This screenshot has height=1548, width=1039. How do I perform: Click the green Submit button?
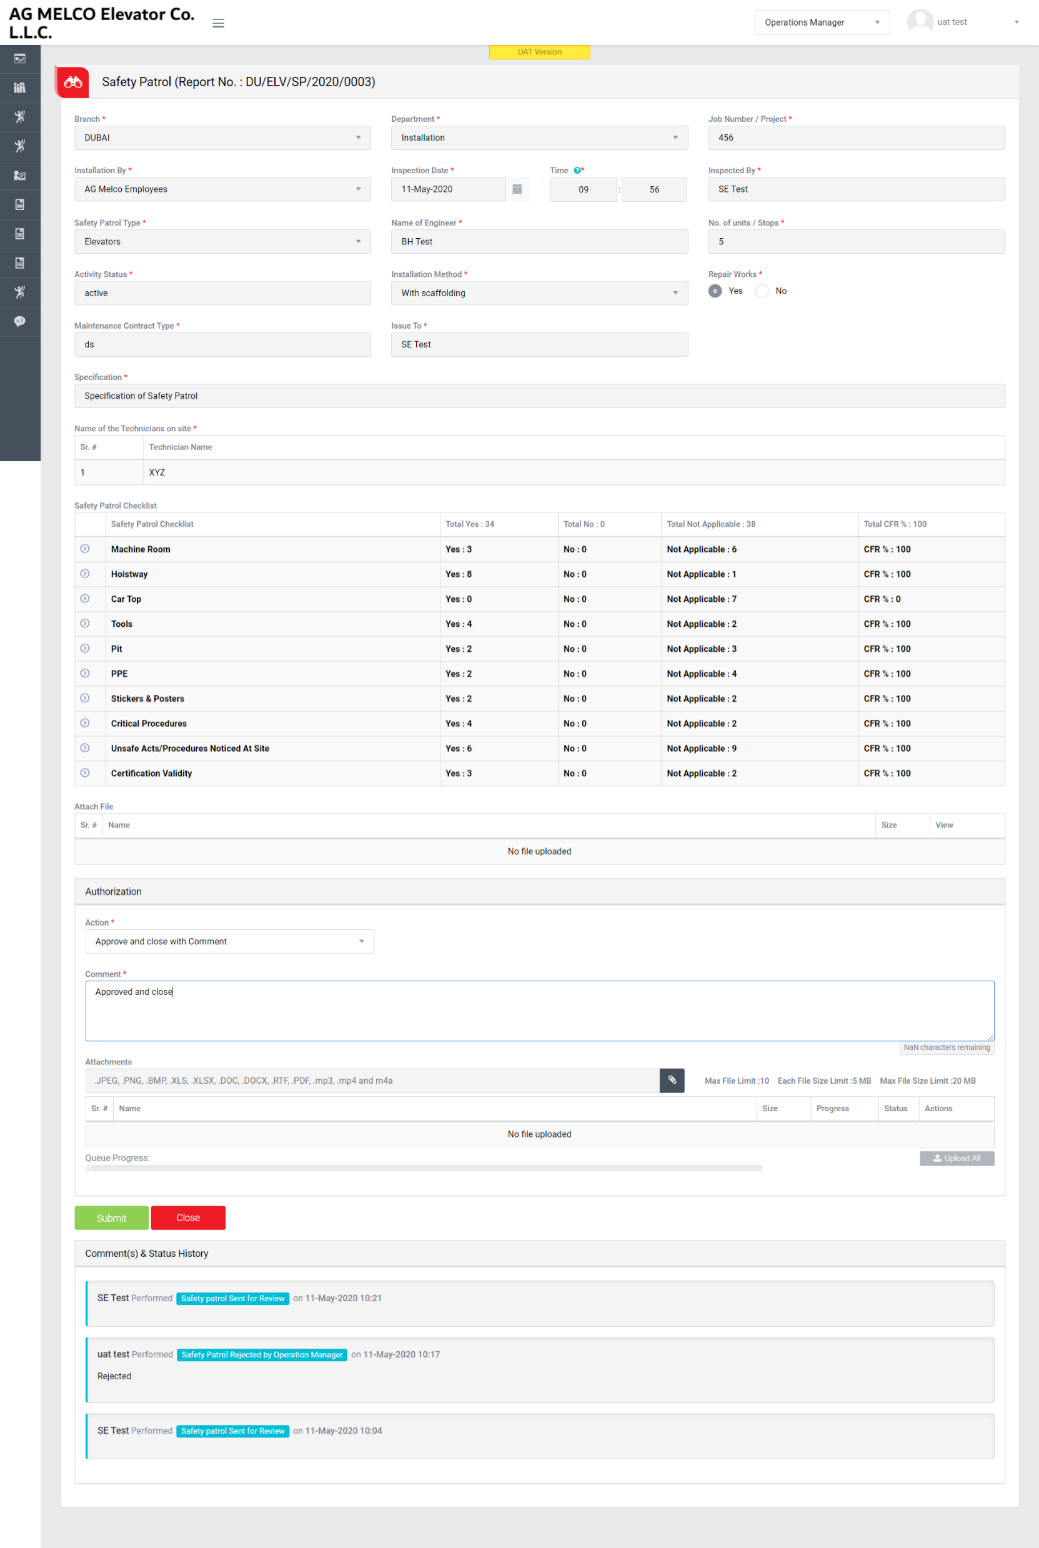point(111,1218)
